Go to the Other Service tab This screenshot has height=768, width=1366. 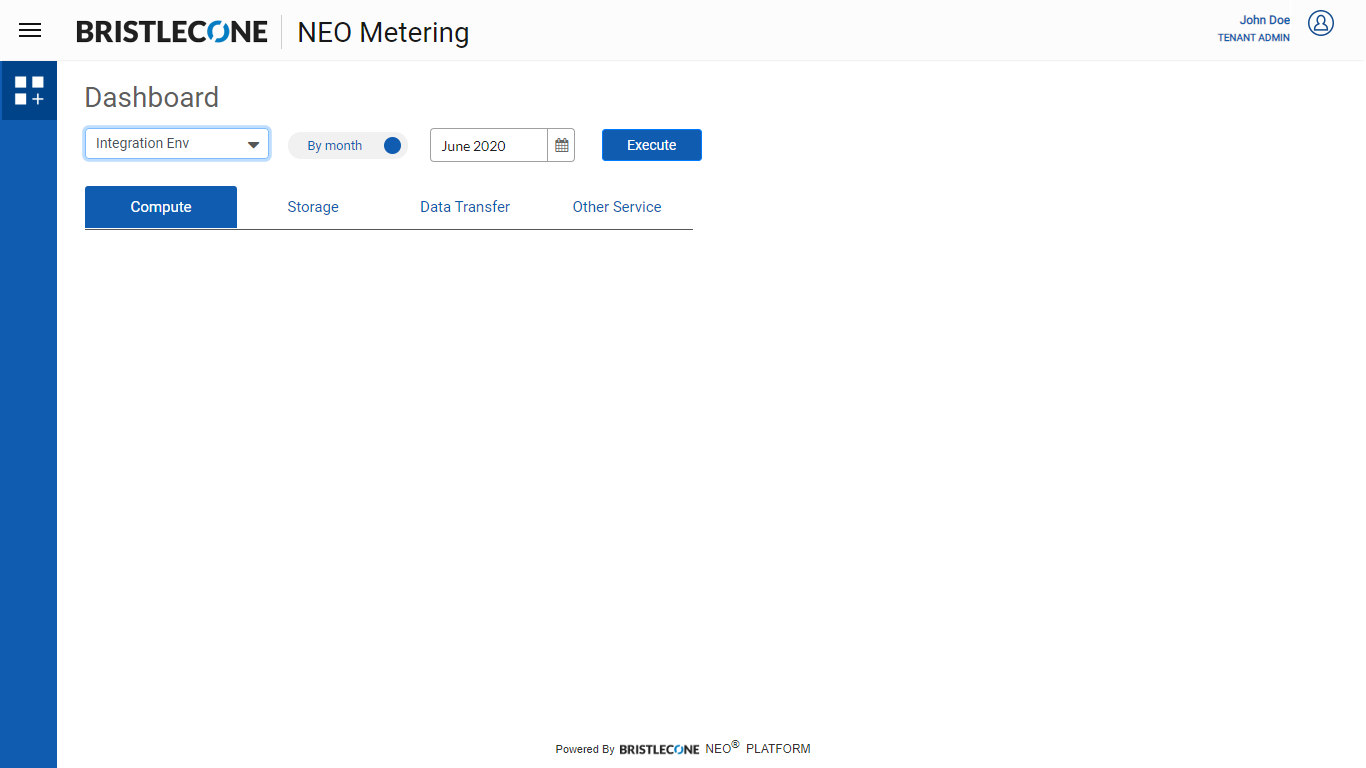[x=617, y=207]
